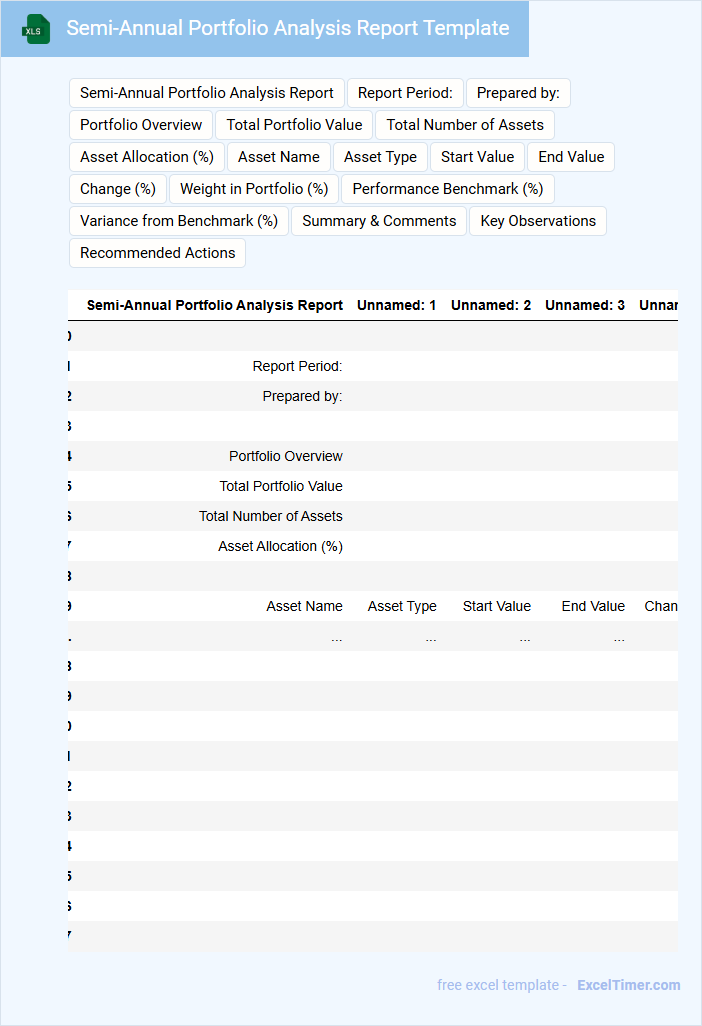This screenshot has height=1026, width=702.
Task: Open the ExcelTimer.com link
Action: tap(628, 985)
